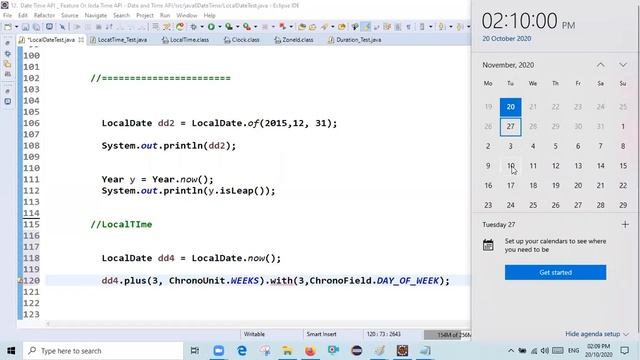Toggle Block Selection Mode toolbar icon
Screen dimensions: 640x360
click(x=398, y=27)
